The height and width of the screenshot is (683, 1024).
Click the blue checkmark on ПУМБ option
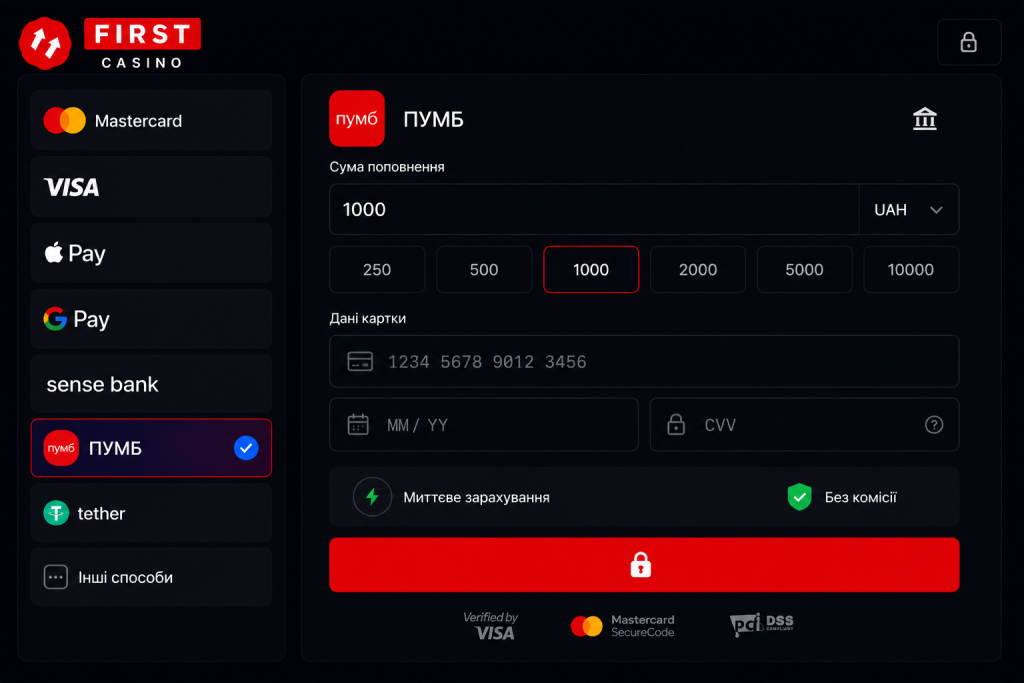[246, 448]
